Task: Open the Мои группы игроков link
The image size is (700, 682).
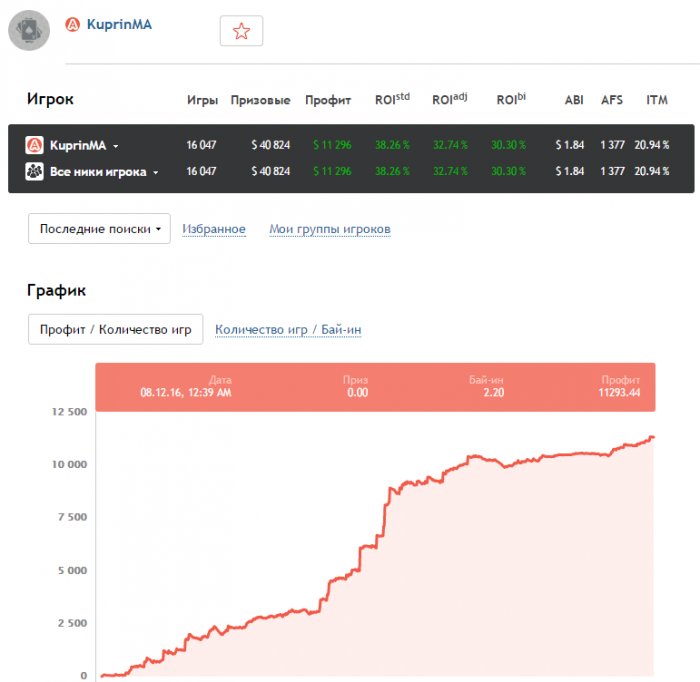Action: click(330, 229)
